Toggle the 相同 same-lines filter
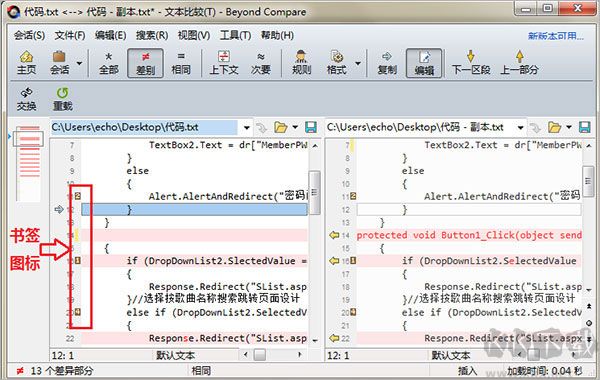This screenshot has width=600, height=380. (x=181, y=63)
